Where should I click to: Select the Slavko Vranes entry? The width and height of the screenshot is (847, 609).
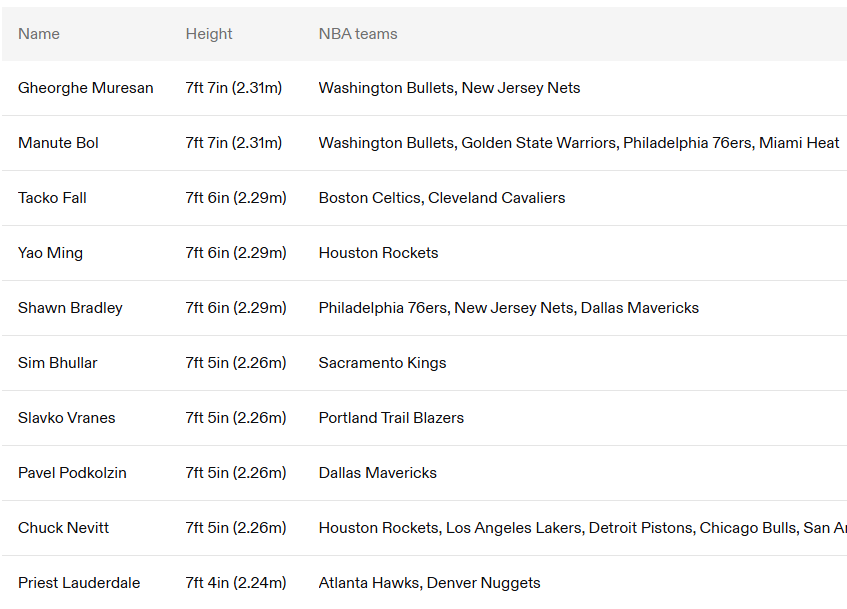(67, 418)
